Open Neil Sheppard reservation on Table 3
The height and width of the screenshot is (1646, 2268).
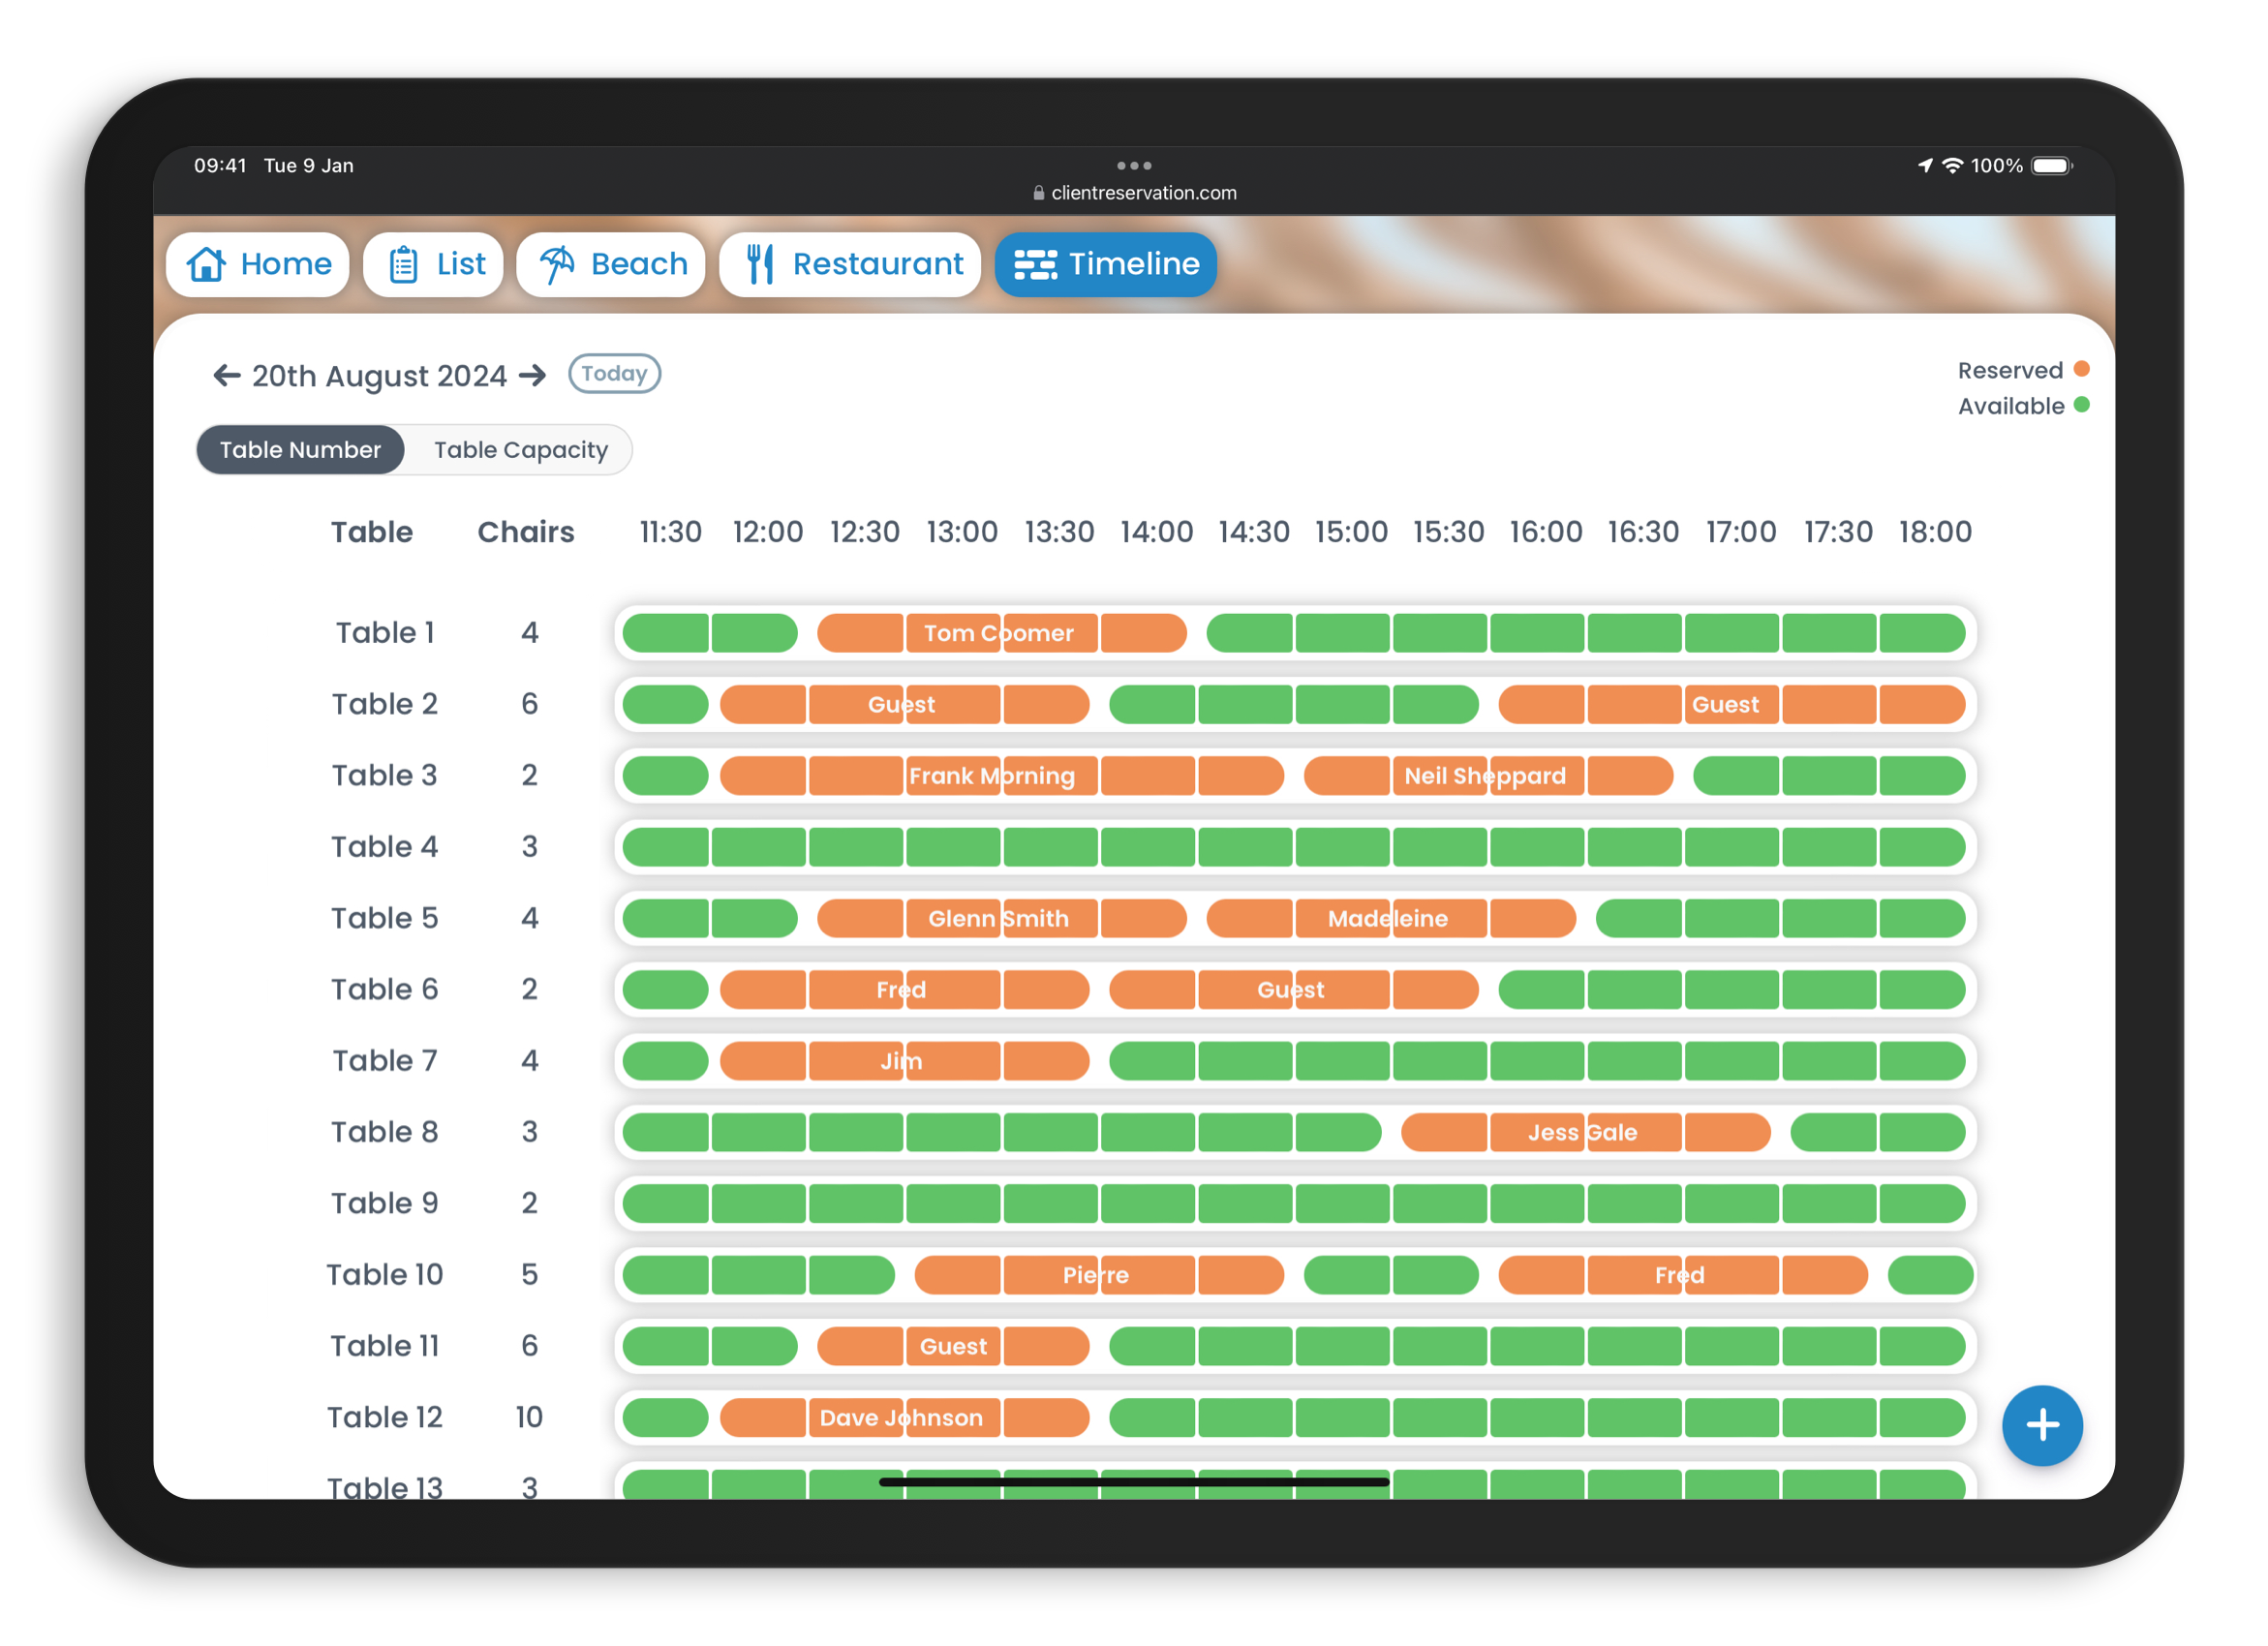pyautogui.click(x=1486, y=776)
